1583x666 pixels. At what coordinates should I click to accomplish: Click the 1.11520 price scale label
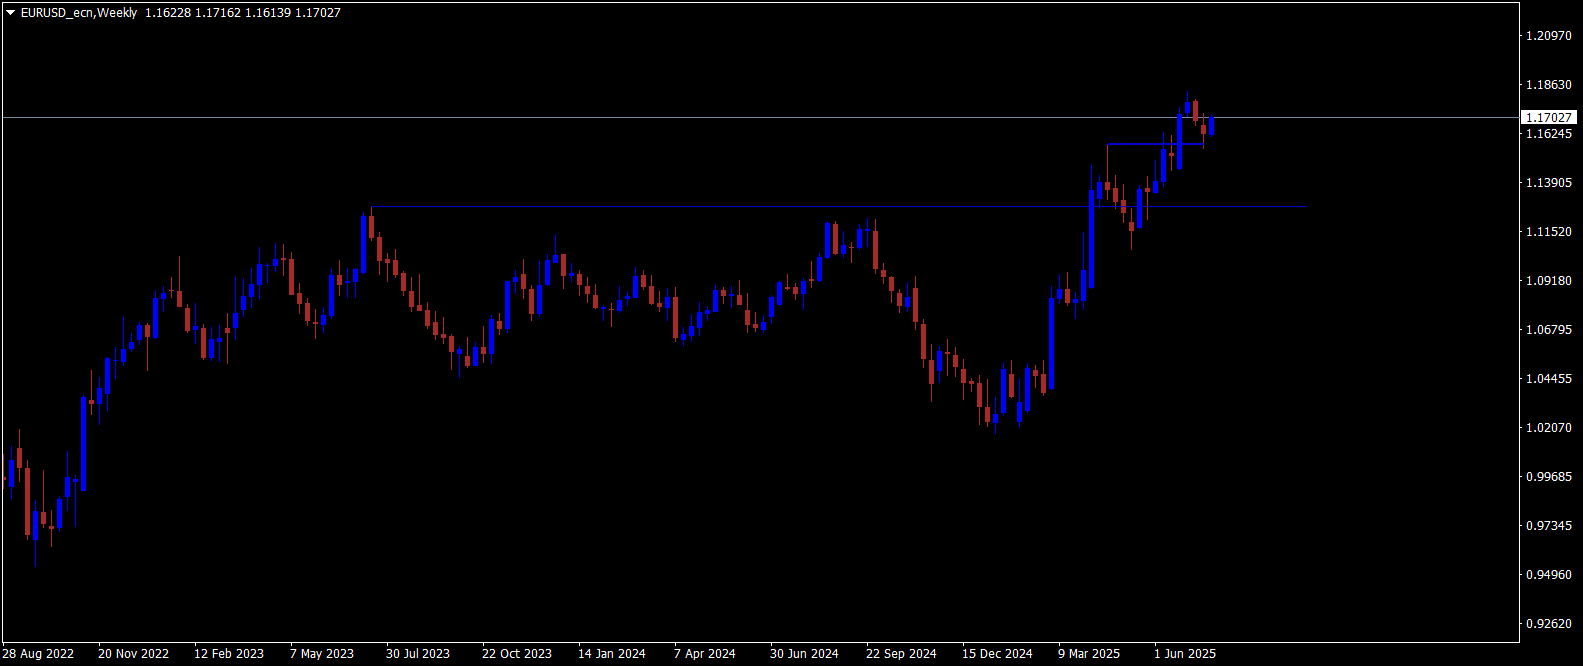tap(1549, 232)
